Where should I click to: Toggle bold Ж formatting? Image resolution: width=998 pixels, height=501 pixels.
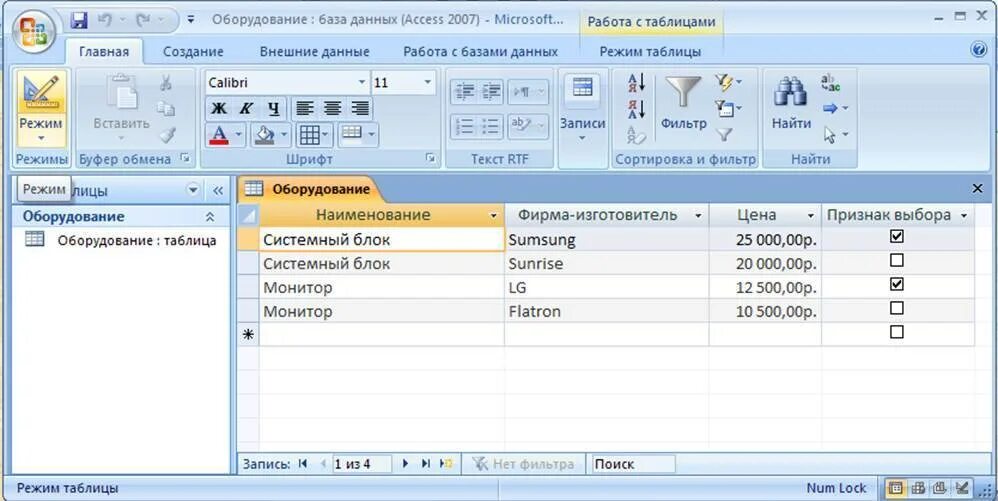[218, 108]
